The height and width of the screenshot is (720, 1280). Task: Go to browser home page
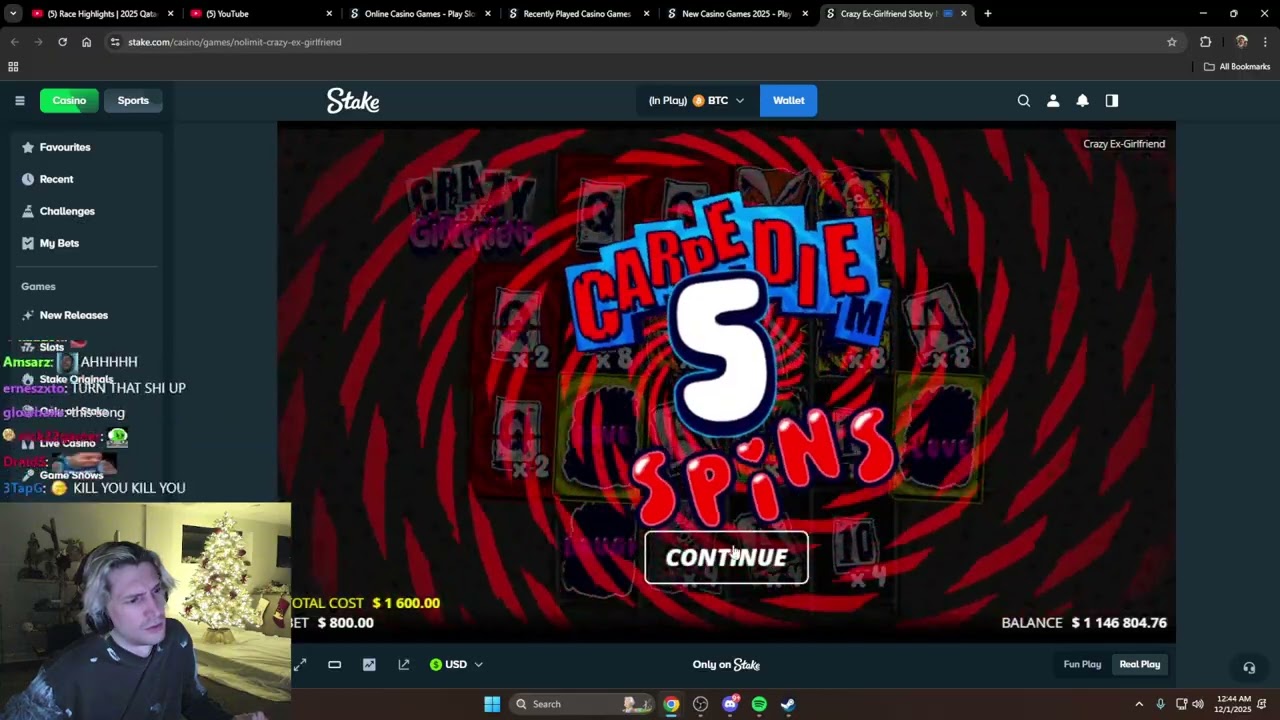(86, 42)
